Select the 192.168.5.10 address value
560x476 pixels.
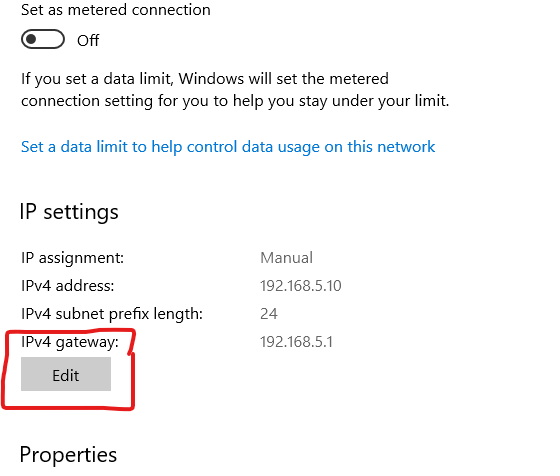click(301, 286)
